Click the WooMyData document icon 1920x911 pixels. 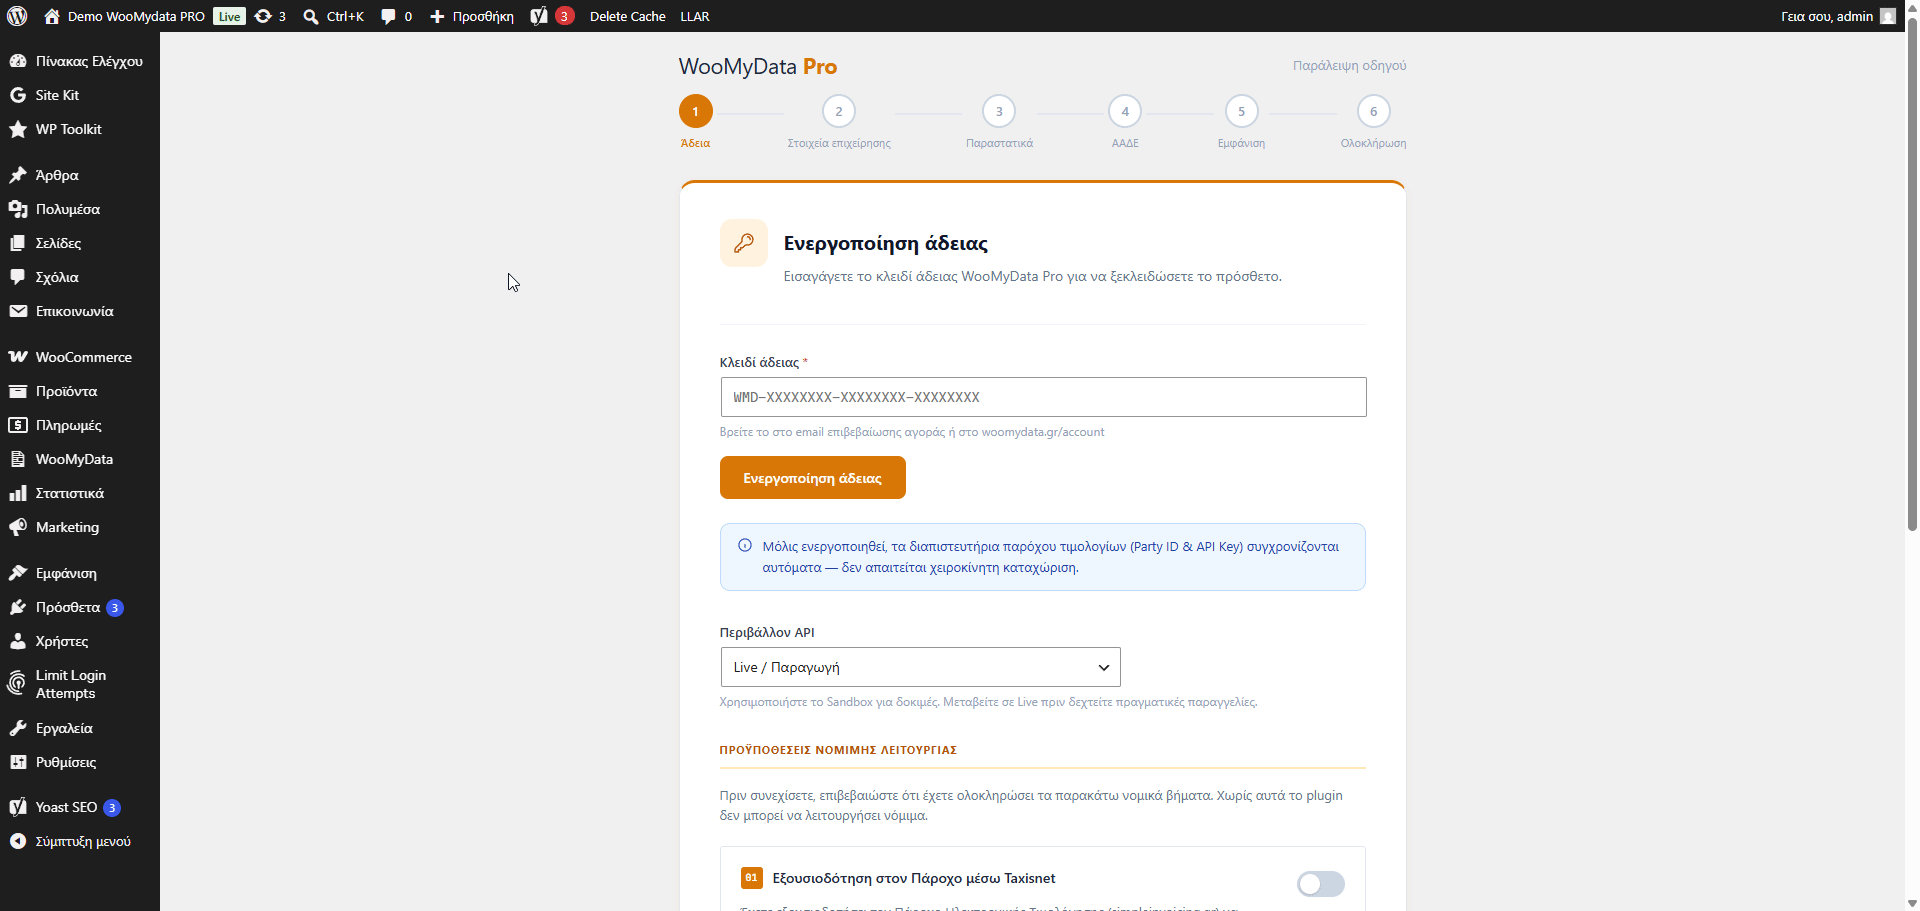(18, 459)
